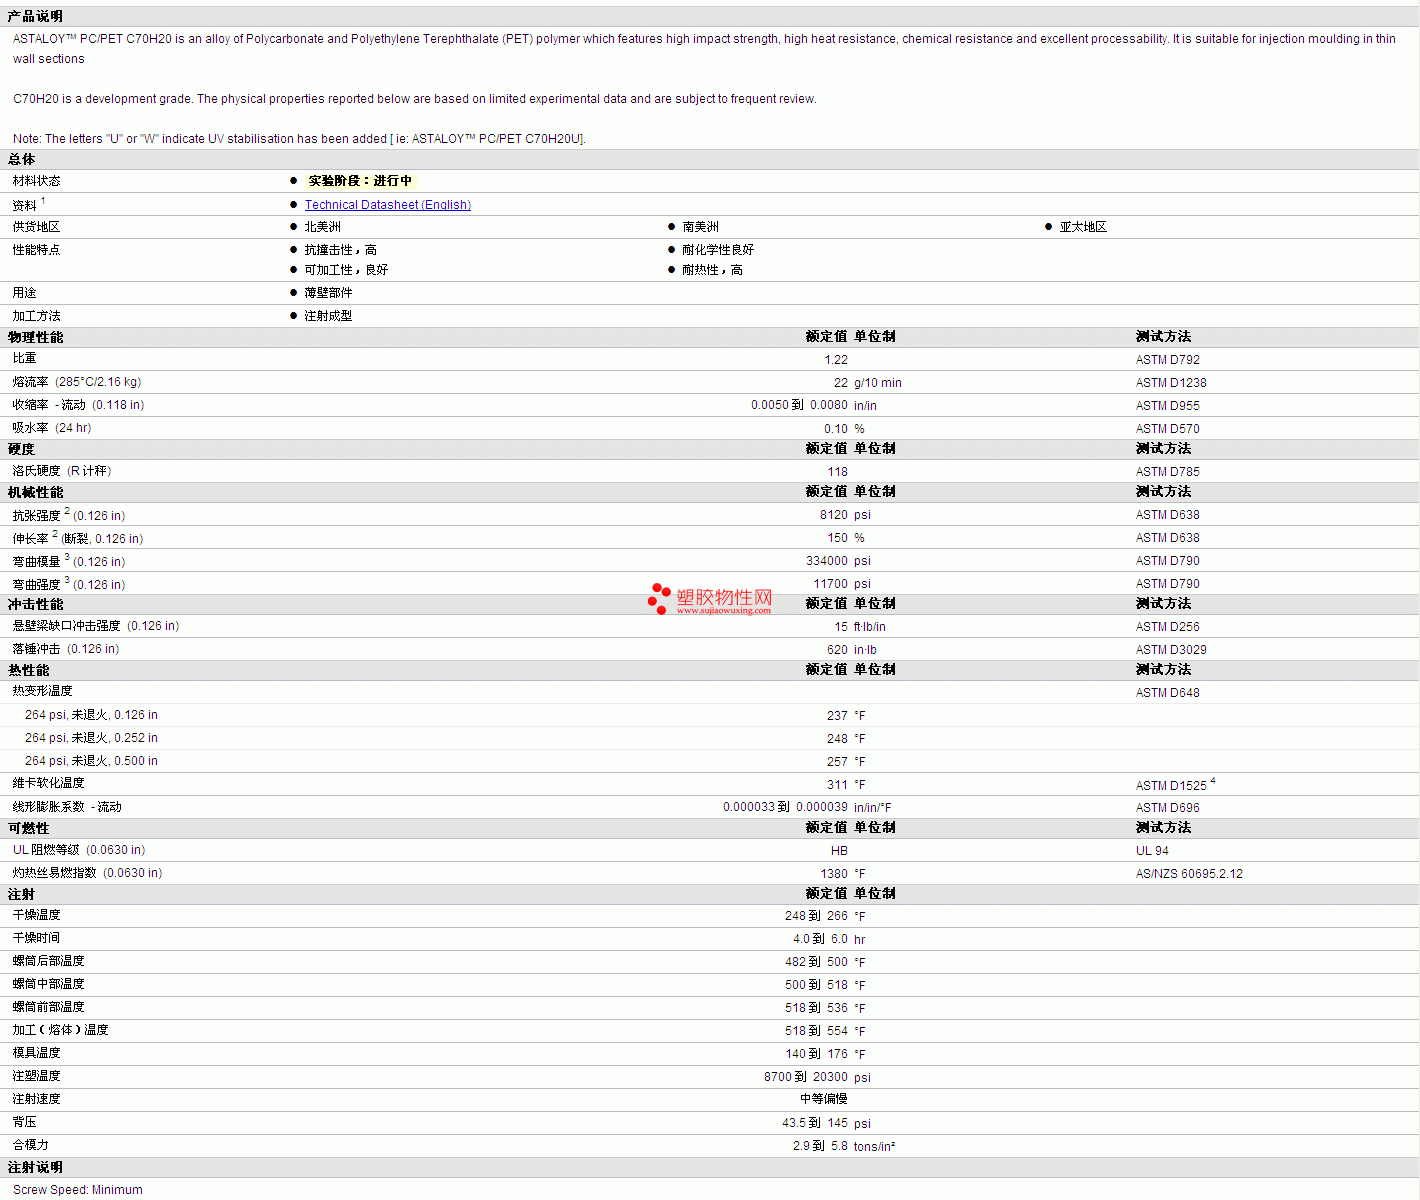Click the flexural strength value 11700

(831, 584)
